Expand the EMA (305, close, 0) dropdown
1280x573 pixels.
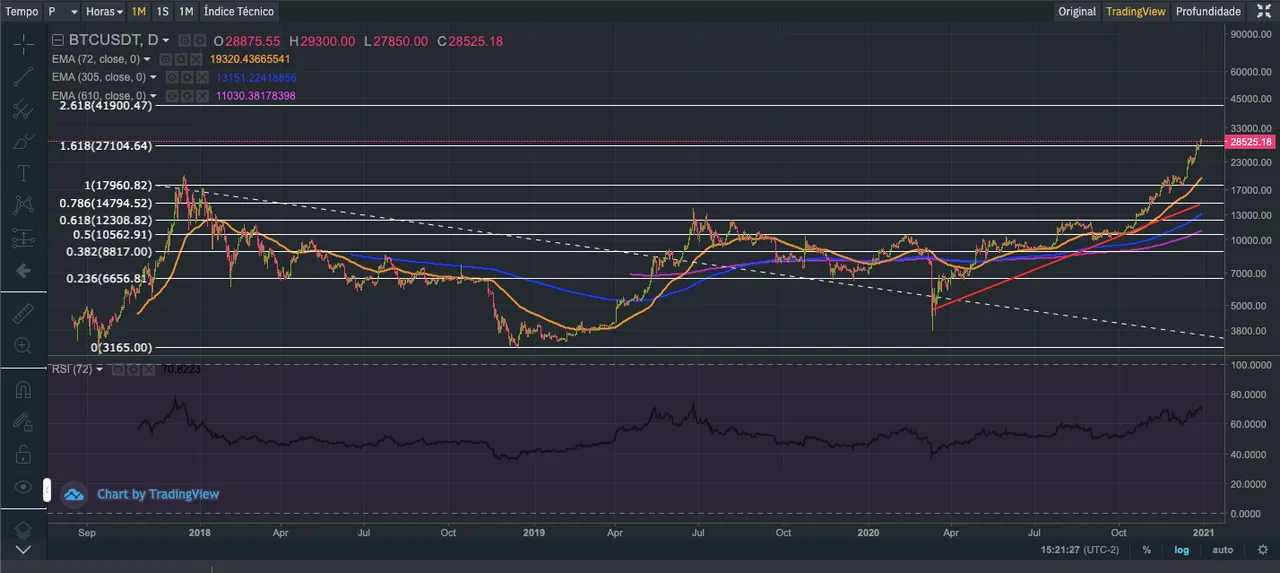(153, 77)
